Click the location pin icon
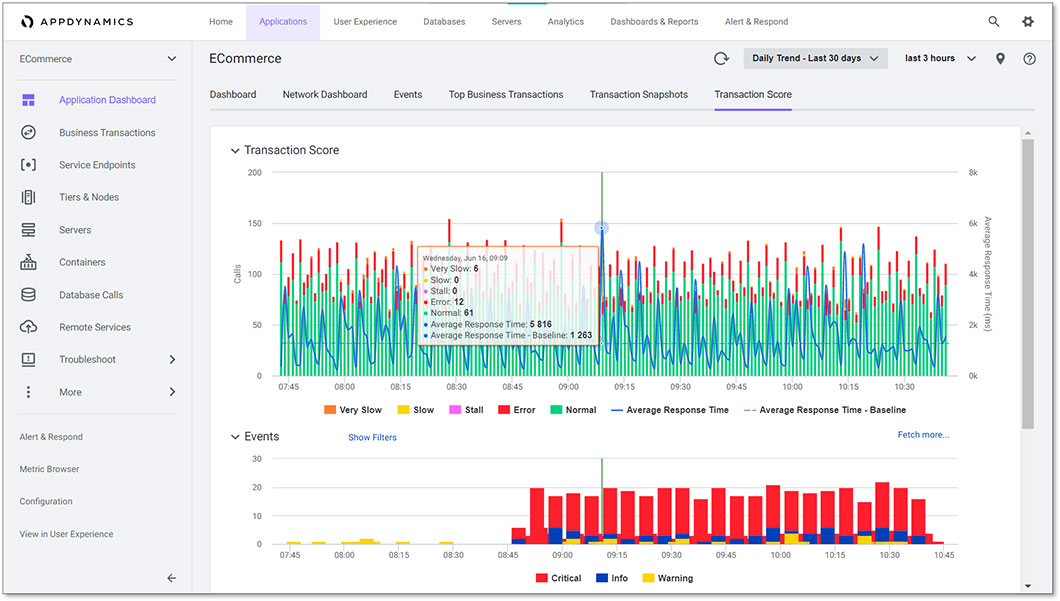This screenshot has width=1060, height=601. coord(1000,59)
